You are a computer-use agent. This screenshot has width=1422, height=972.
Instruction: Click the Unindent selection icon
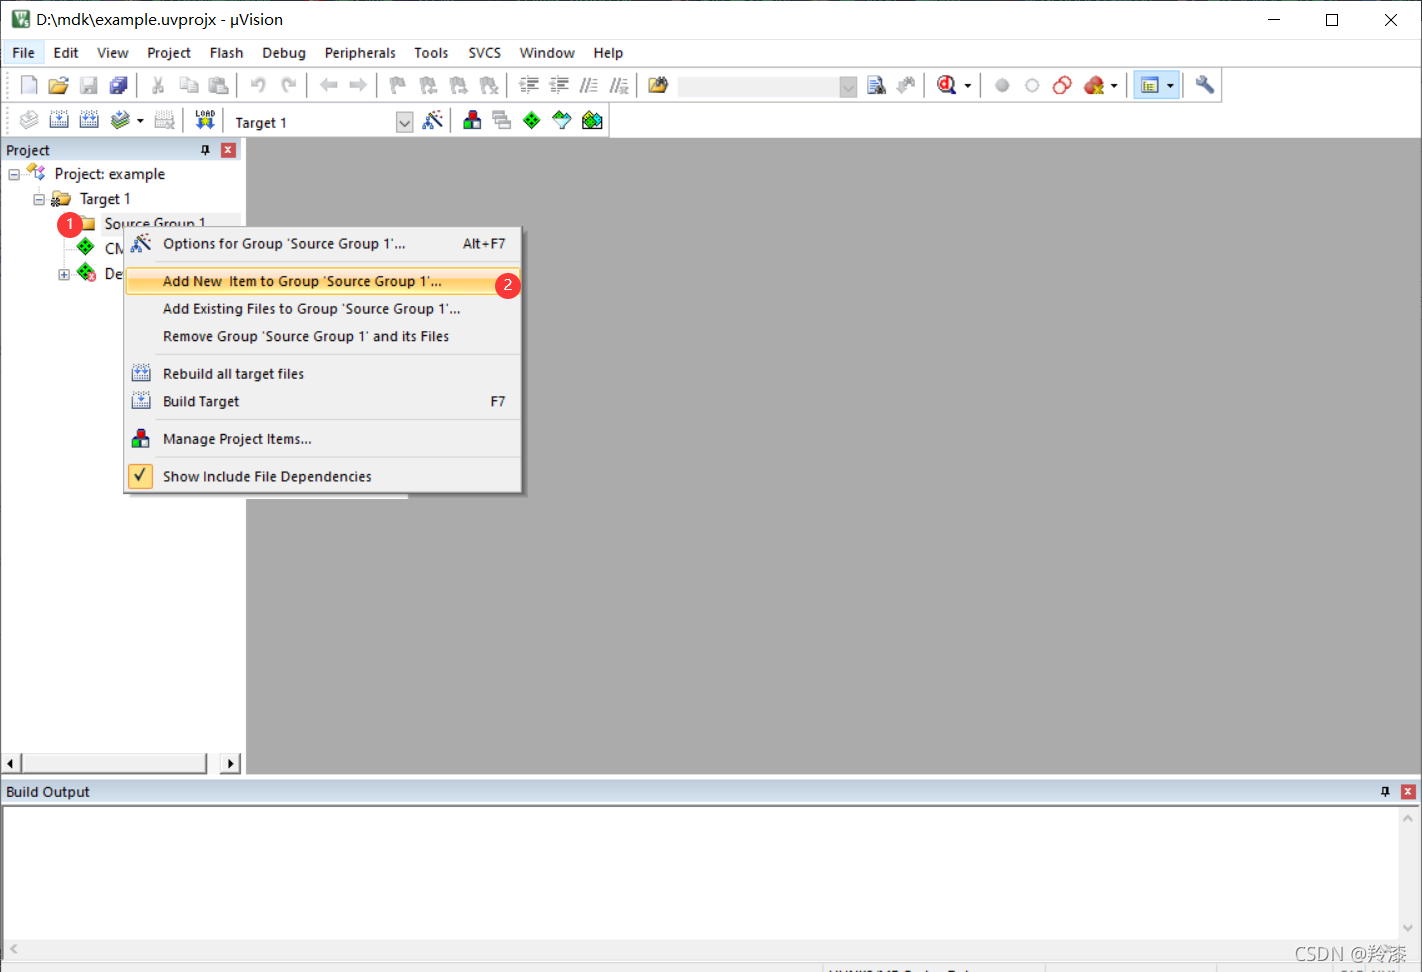click(x=559, y=85)
